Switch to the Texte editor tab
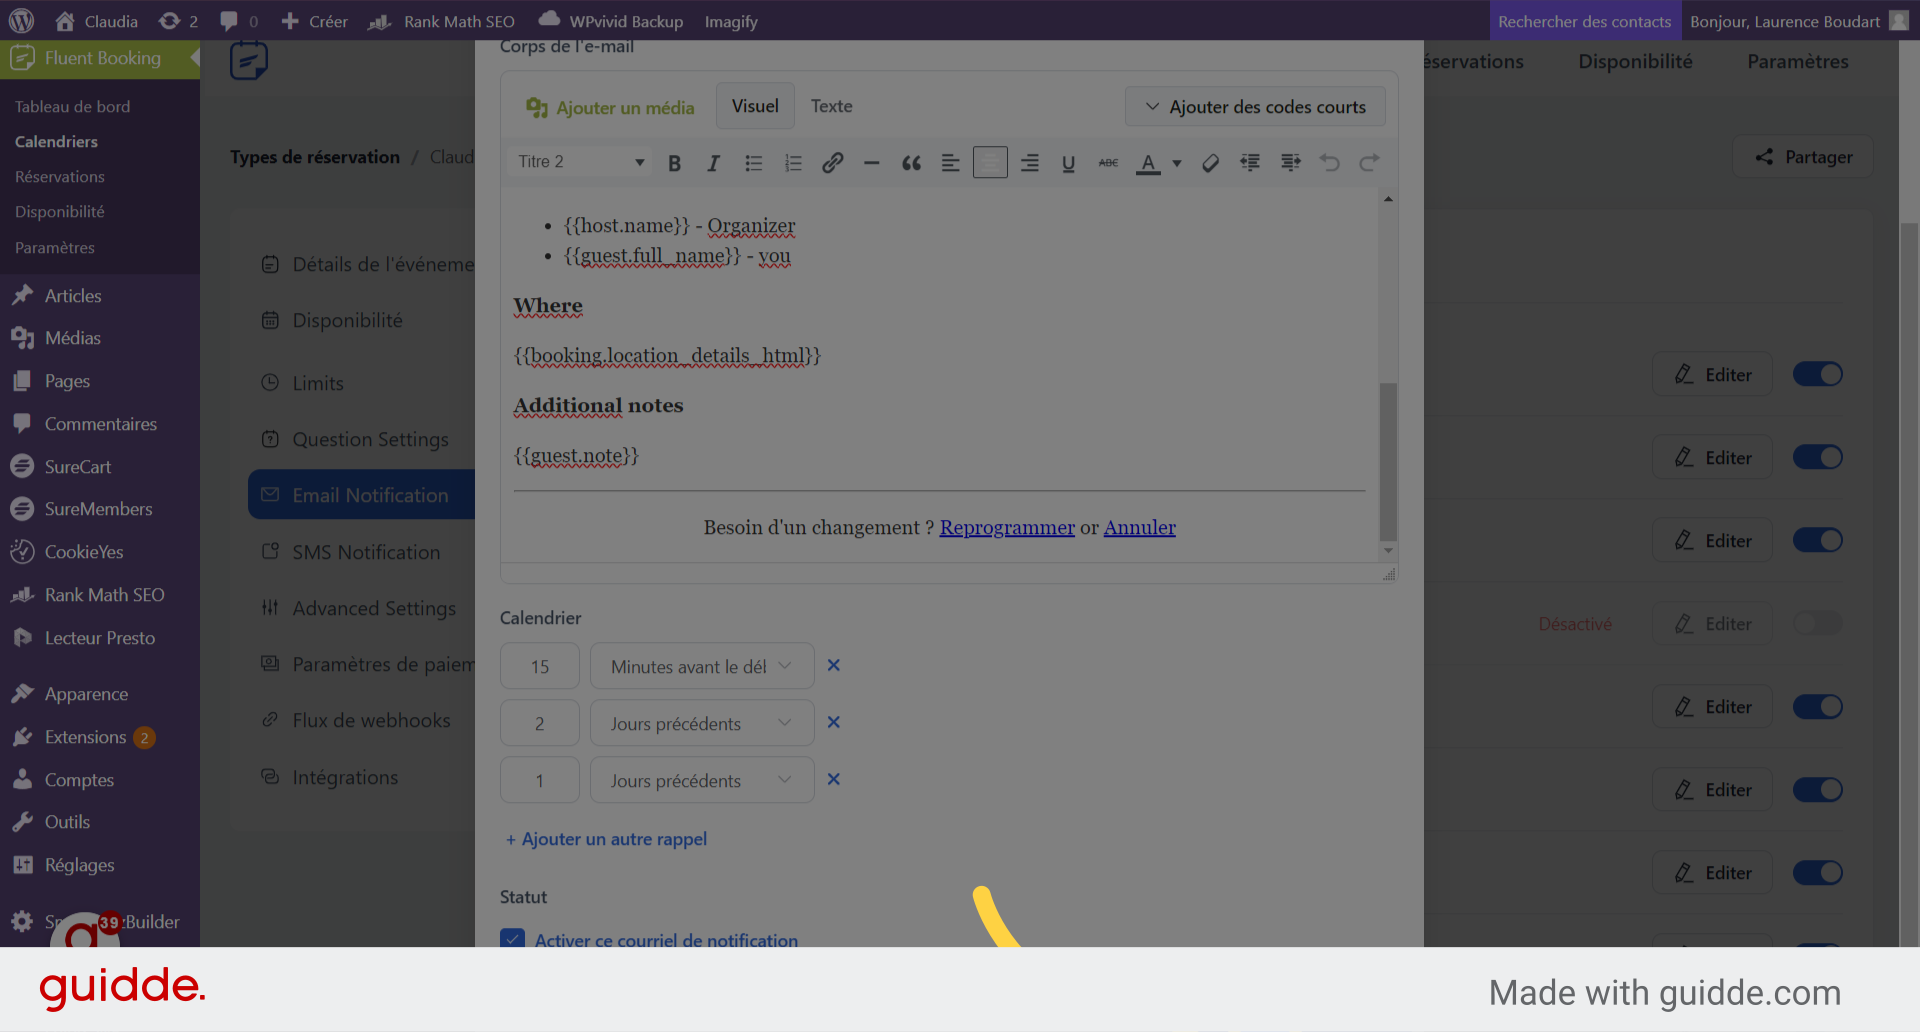 (x=831, y=106)
